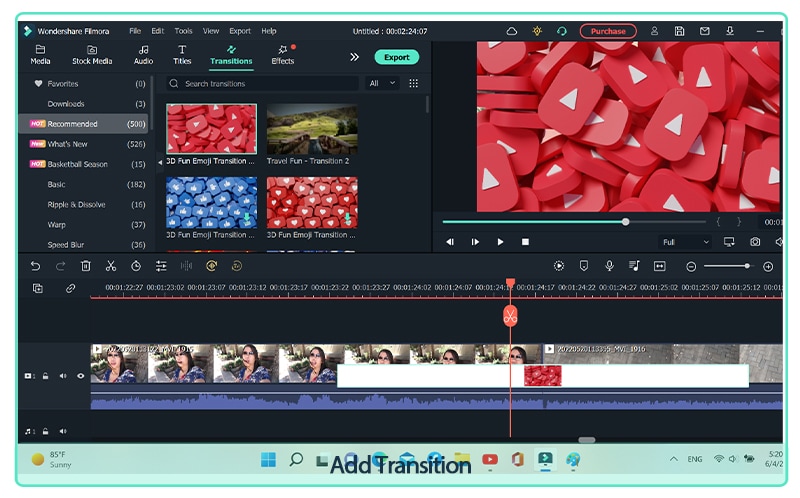Click the lightbulb tips icon

pyautogui.click(x=537, y=31)
